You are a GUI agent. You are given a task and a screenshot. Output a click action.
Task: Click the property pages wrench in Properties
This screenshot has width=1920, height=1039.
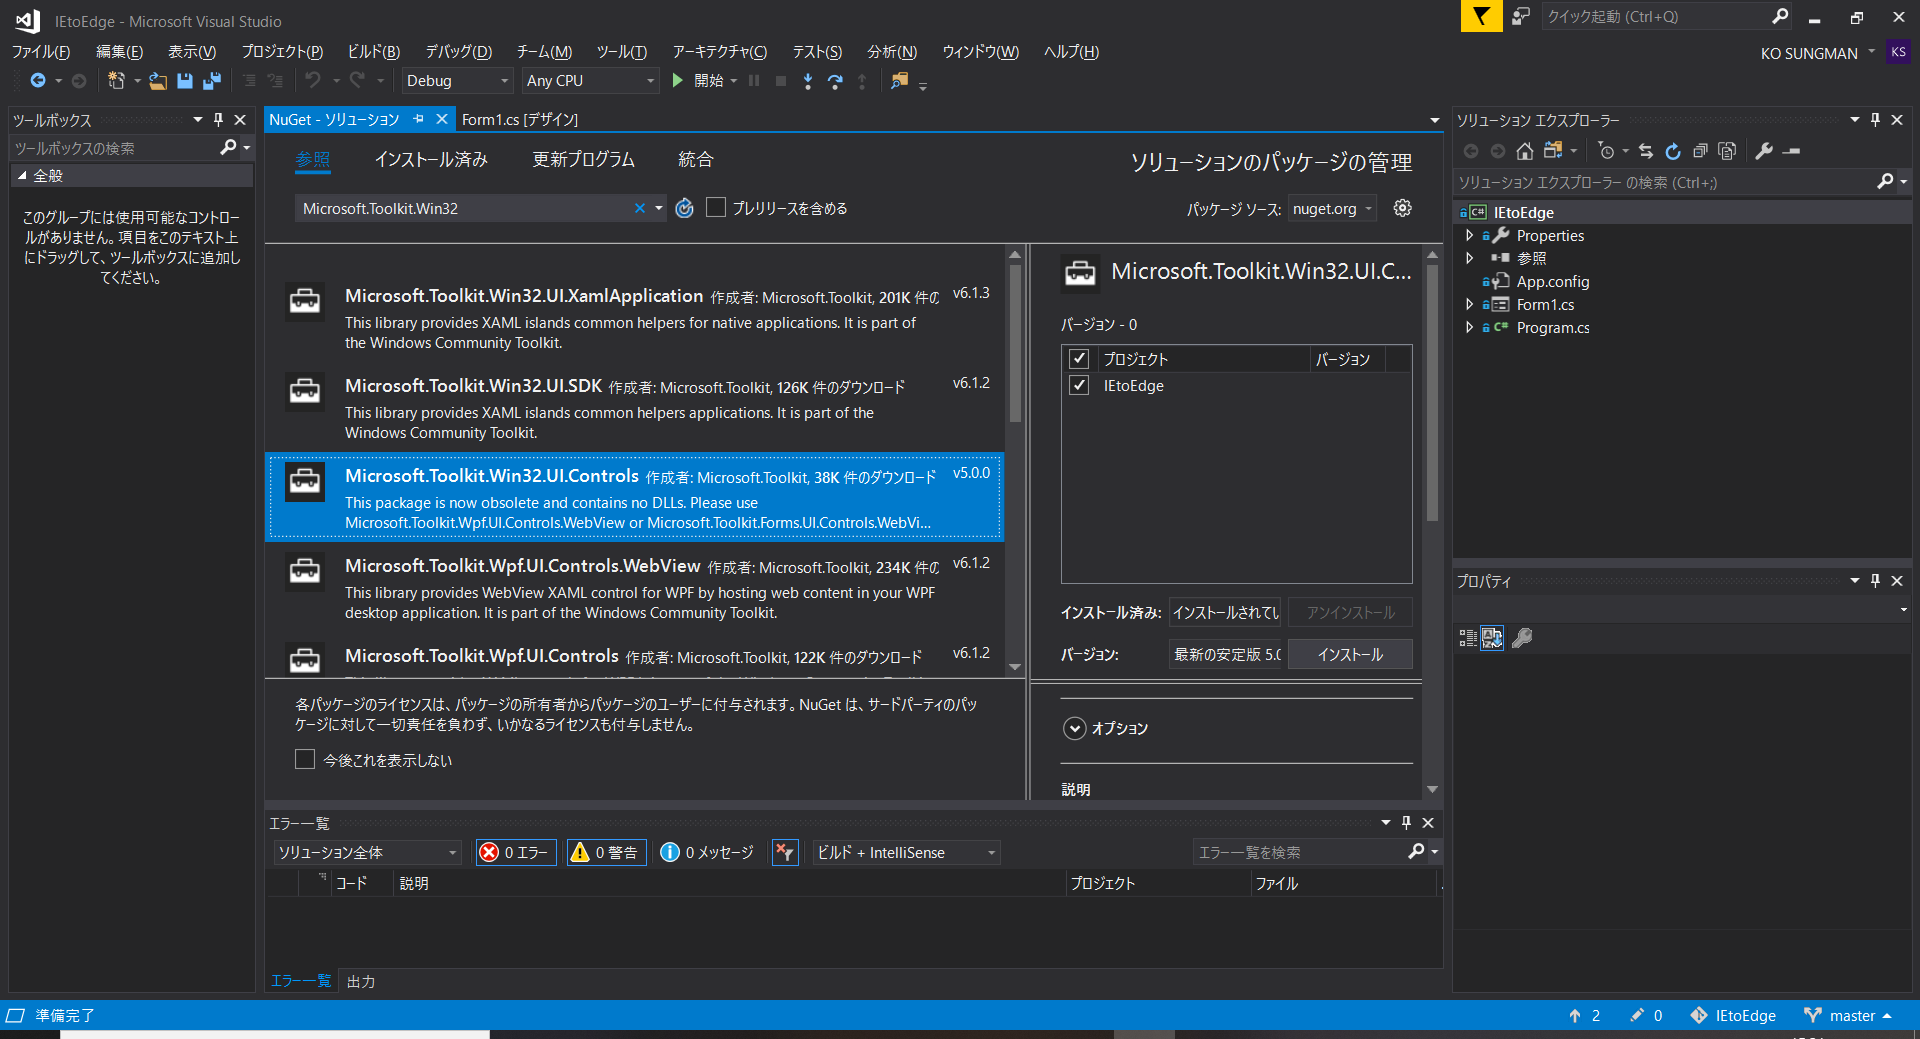[1522, 637]
